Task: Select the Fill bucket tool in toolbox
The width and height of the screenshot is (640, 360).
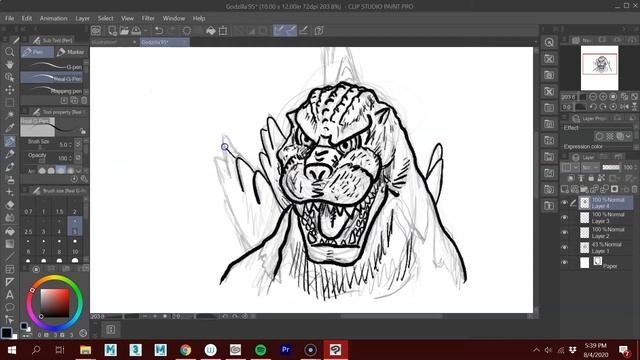Action: point(9,231)
